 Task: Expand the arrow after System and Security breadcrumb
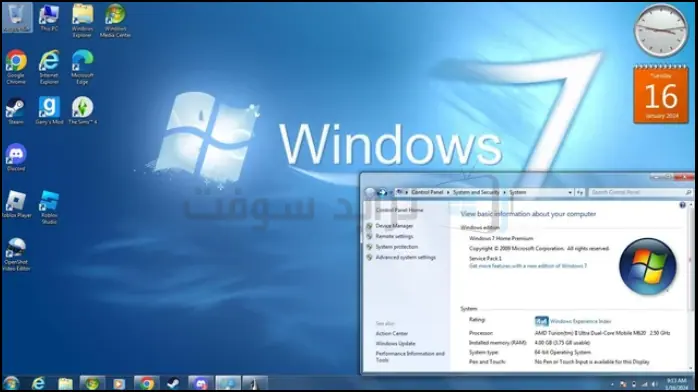click(x=504, y=192)
